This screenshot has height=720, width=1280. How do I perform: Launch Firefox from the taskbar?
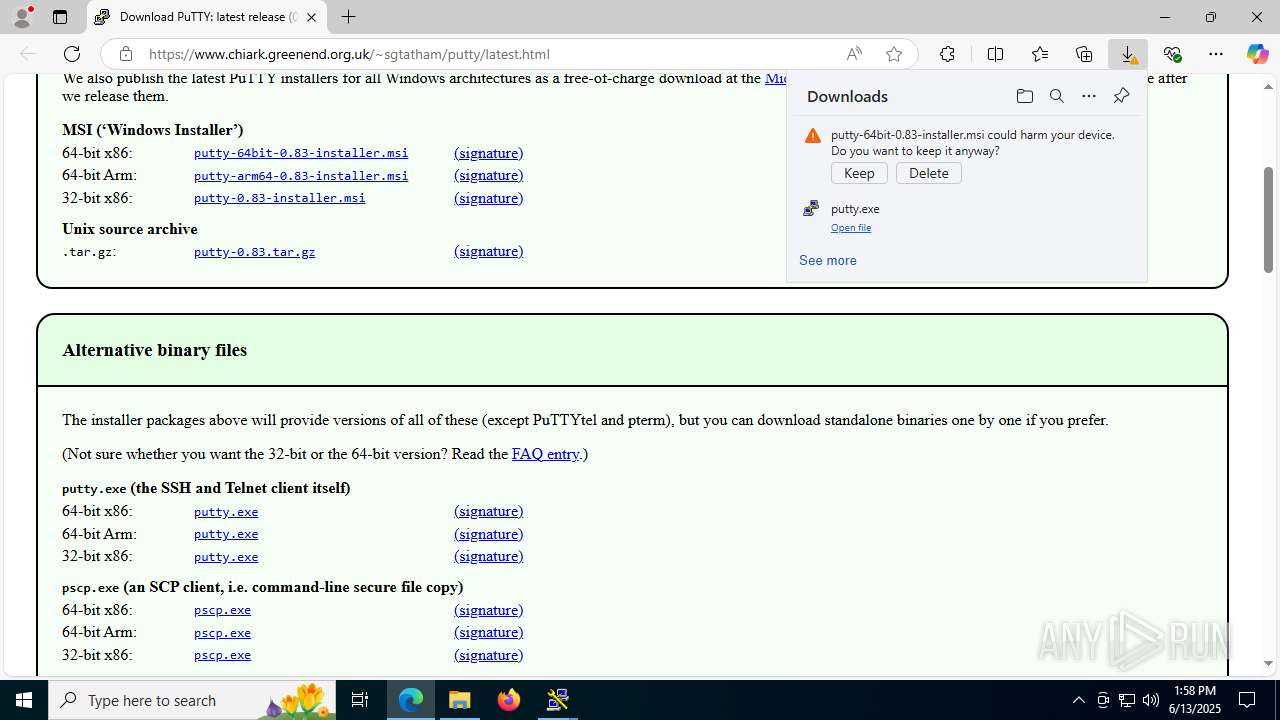(x=509, y=700)
